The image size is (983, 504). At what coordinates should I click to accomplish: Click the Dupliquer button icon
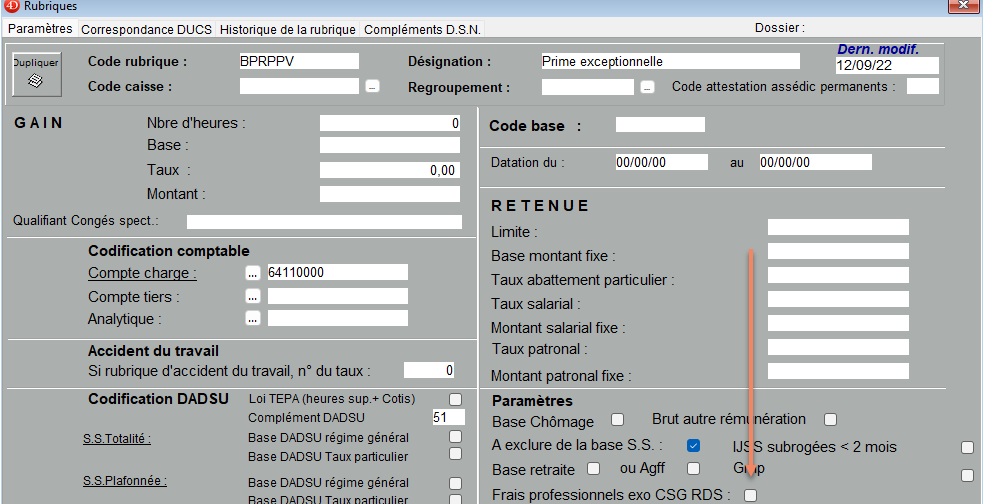point(36,74)
